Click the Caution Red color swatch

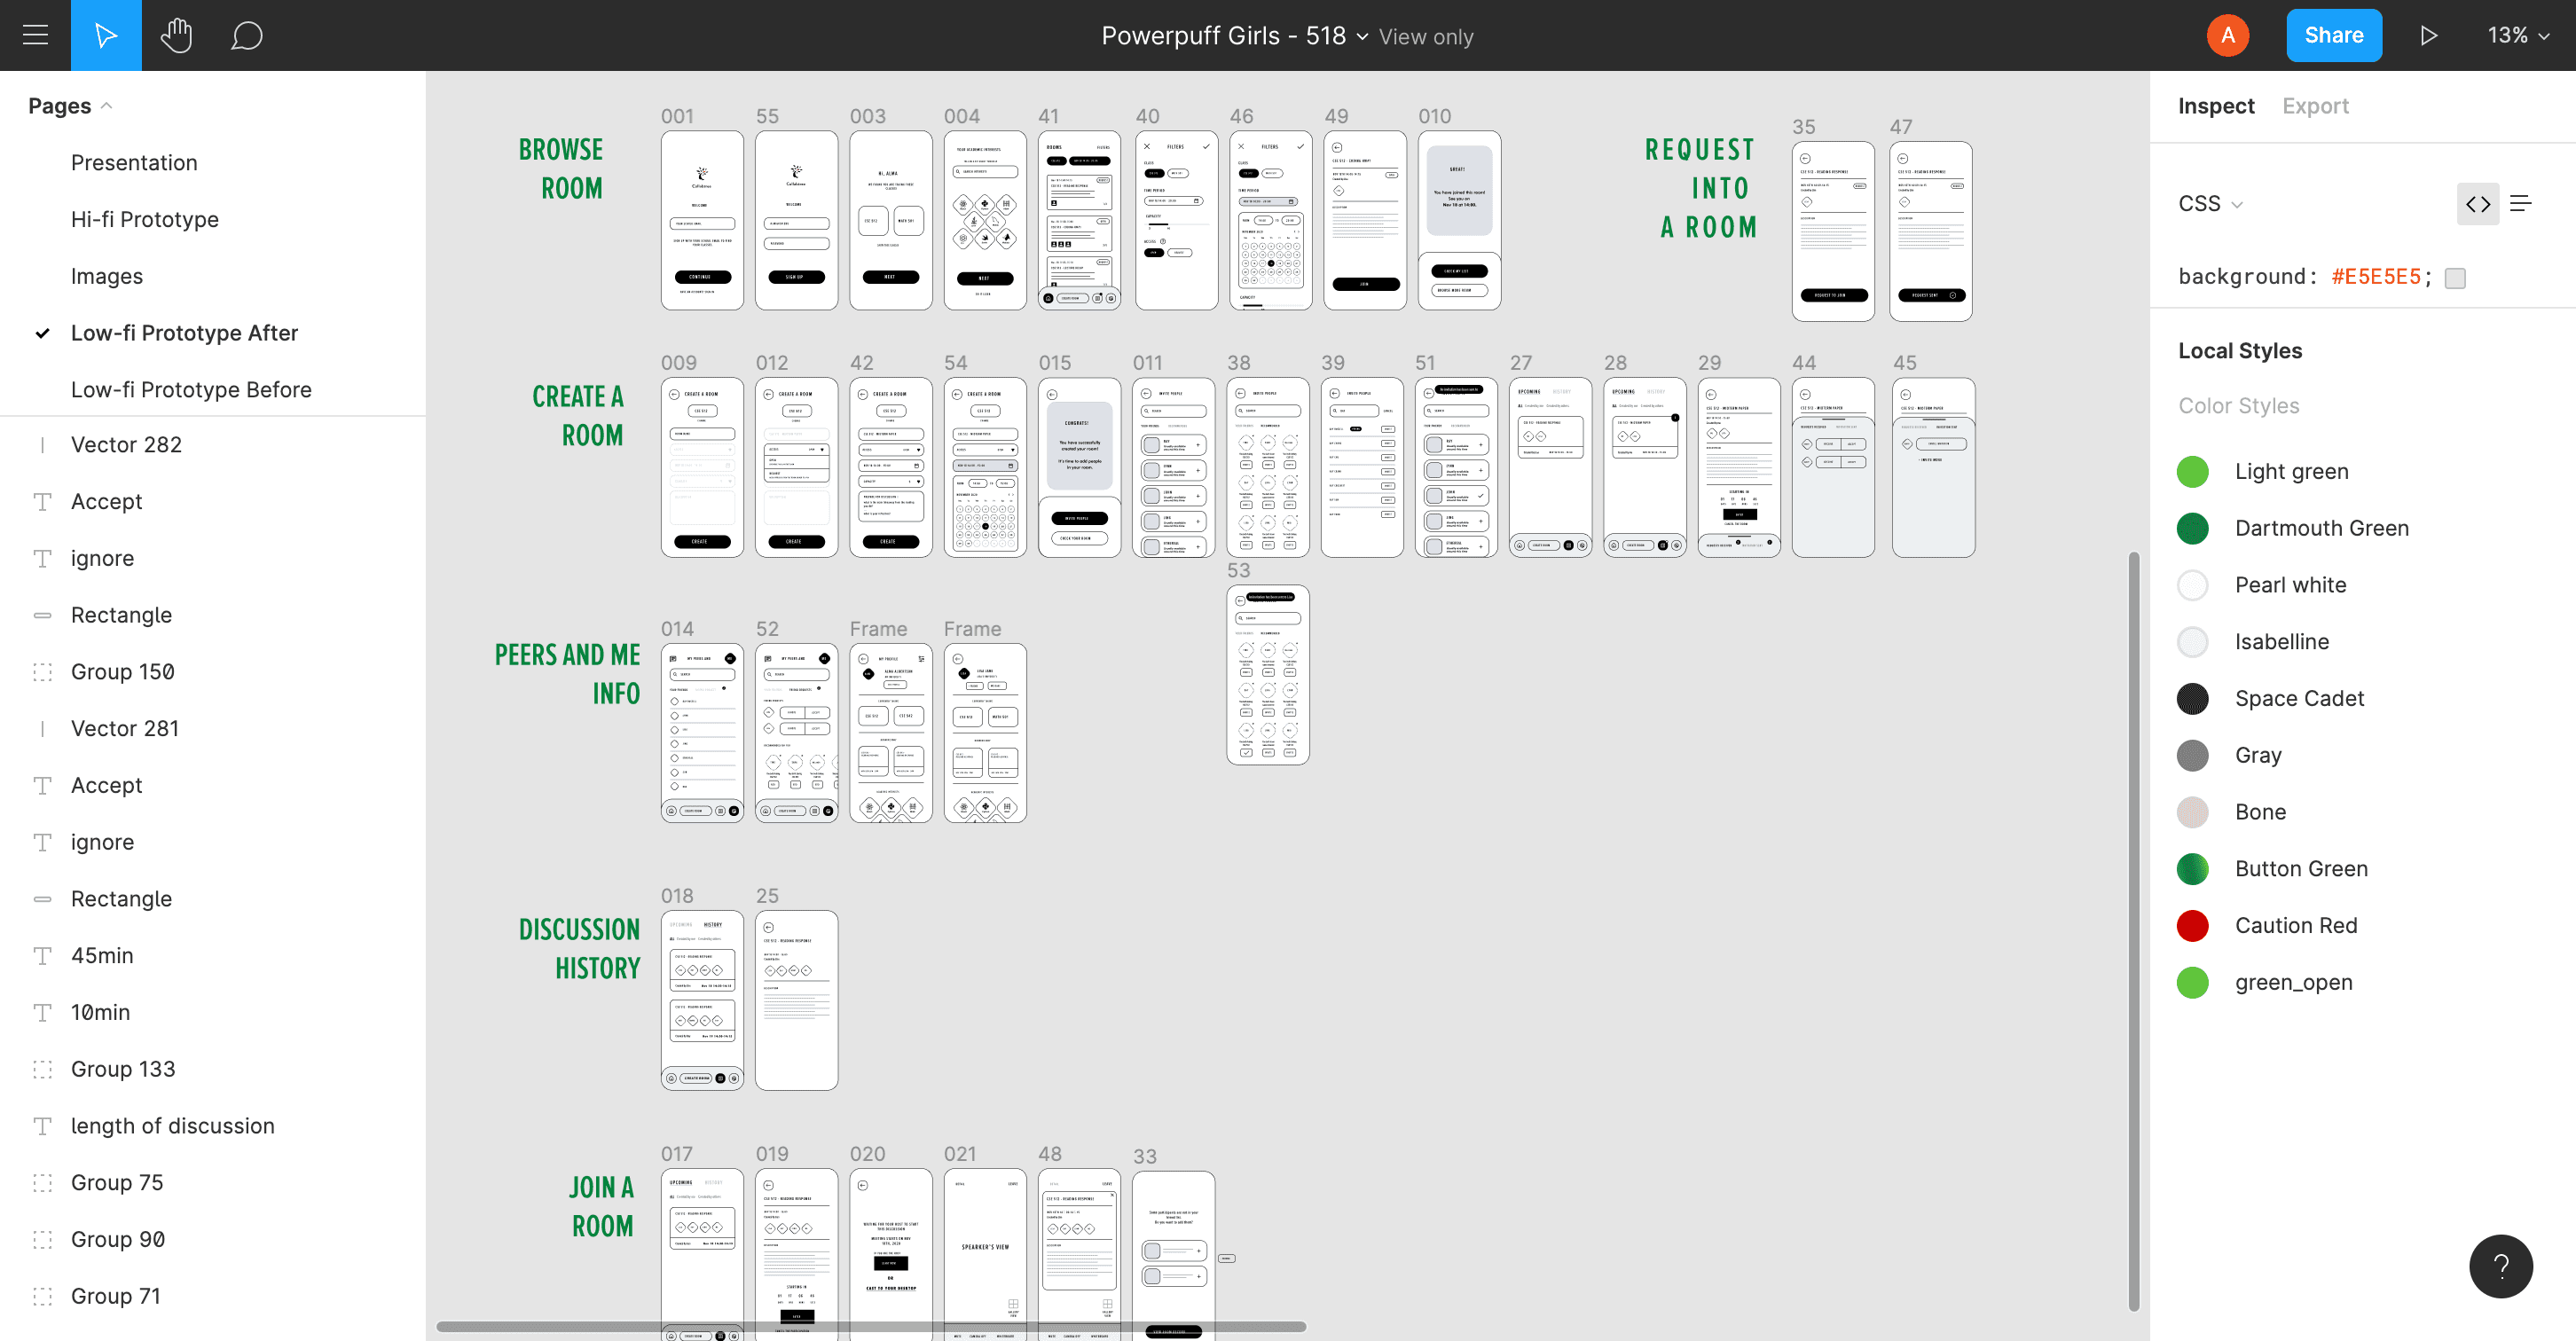pos(2192,926)
